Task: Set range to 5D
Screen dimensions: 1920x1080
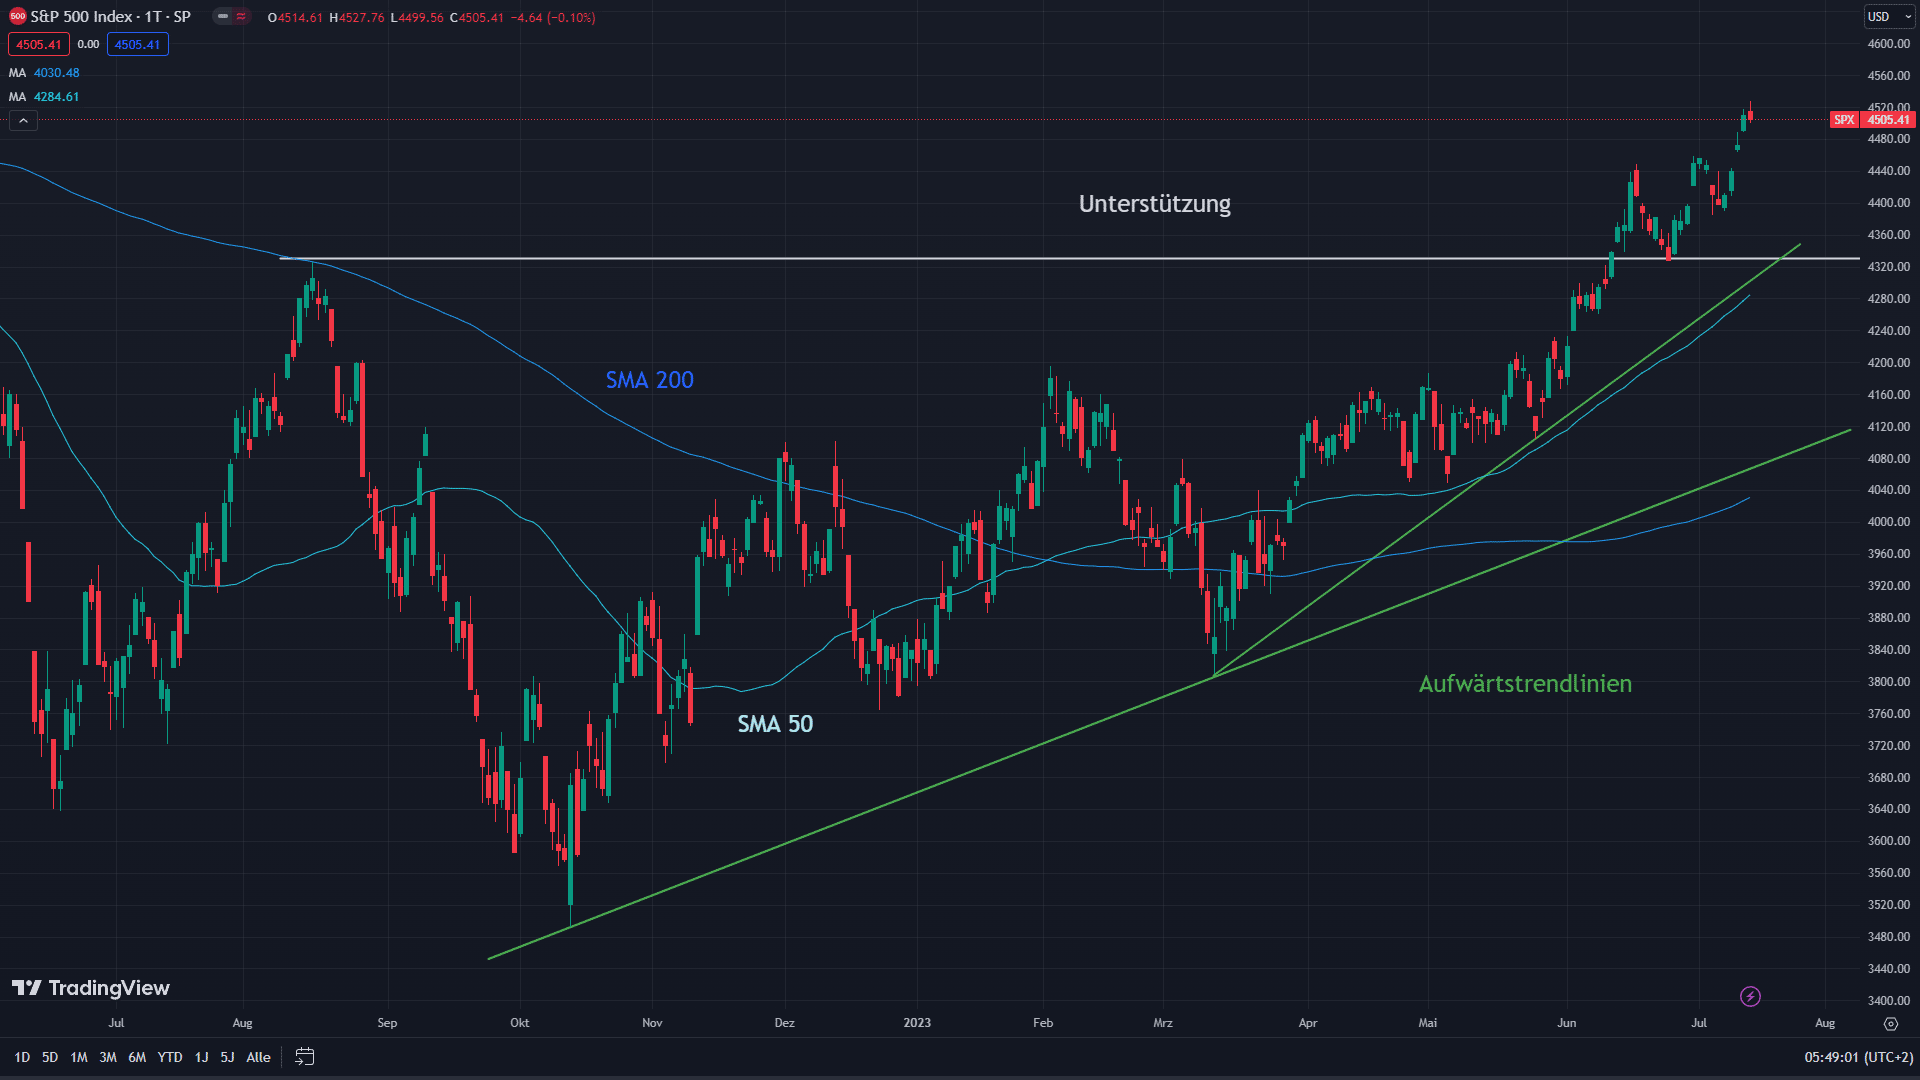Action: [50, 1057]
